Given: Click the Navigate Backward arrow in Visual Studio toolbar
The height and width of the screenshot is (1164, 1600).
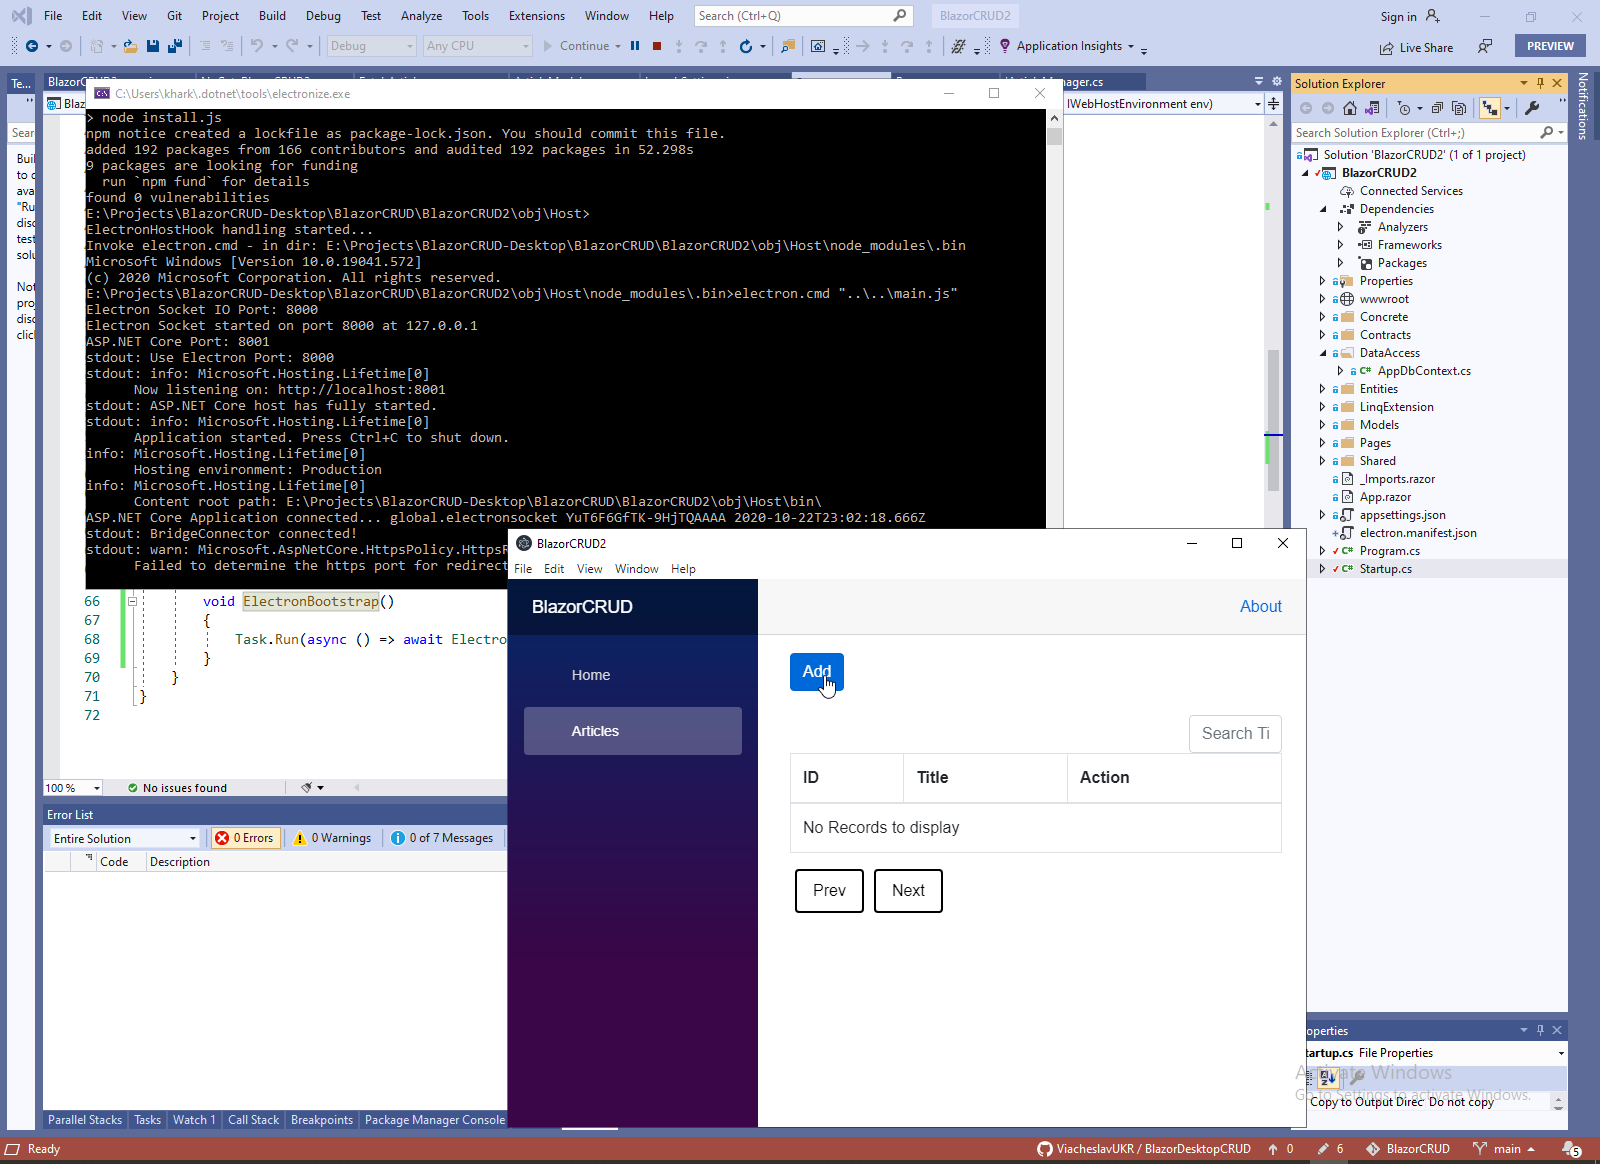Looking at the screenshot, I should point(32,46).
